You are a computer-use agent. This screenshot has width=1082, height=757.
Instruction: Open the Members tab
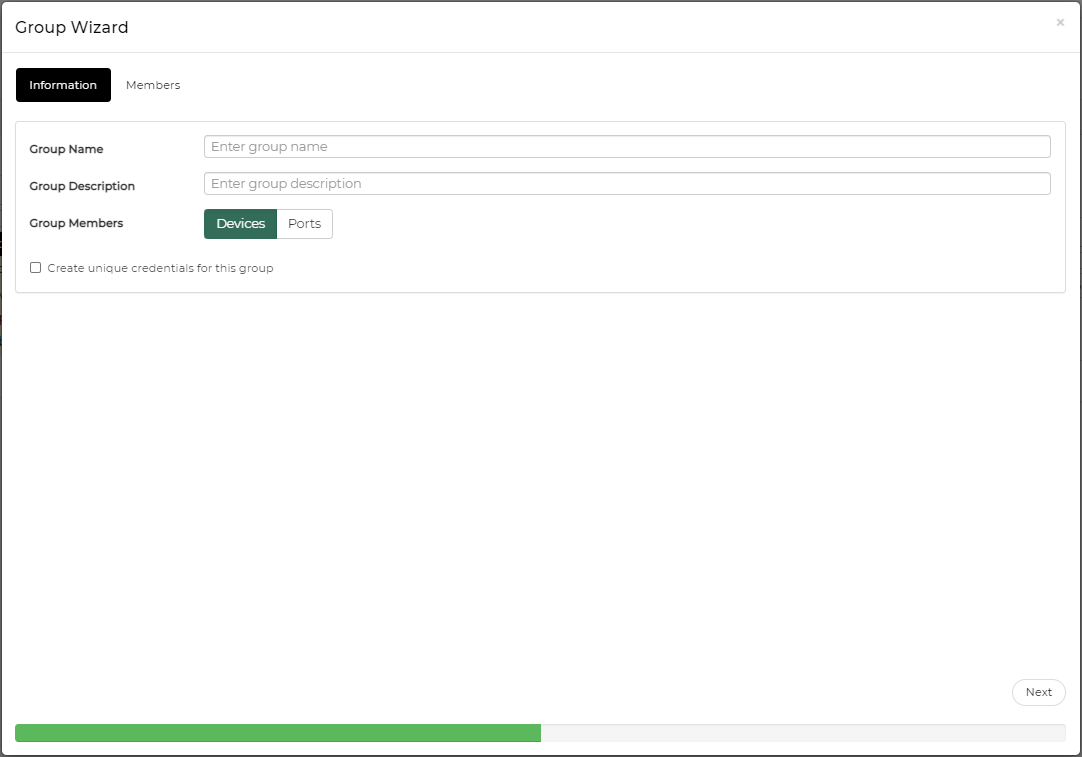pos(153,85)
